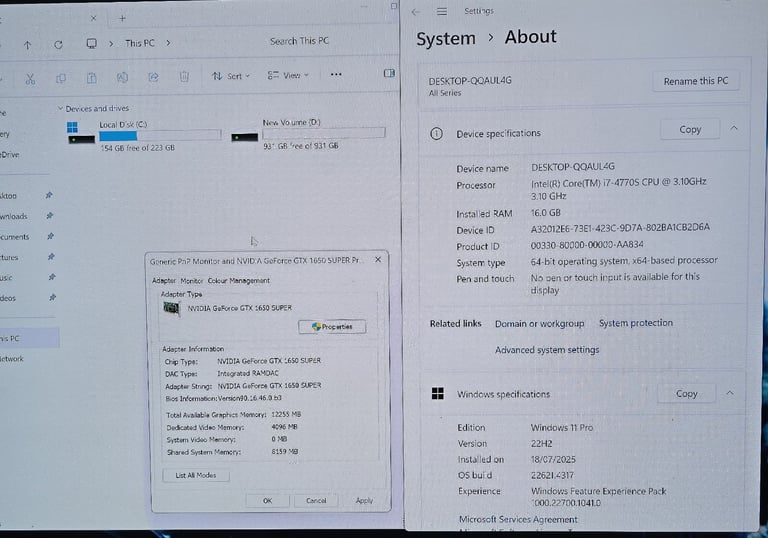Click the Rename this PC button
The width and height of the screenshot is (768, 538).
point(696,81)
